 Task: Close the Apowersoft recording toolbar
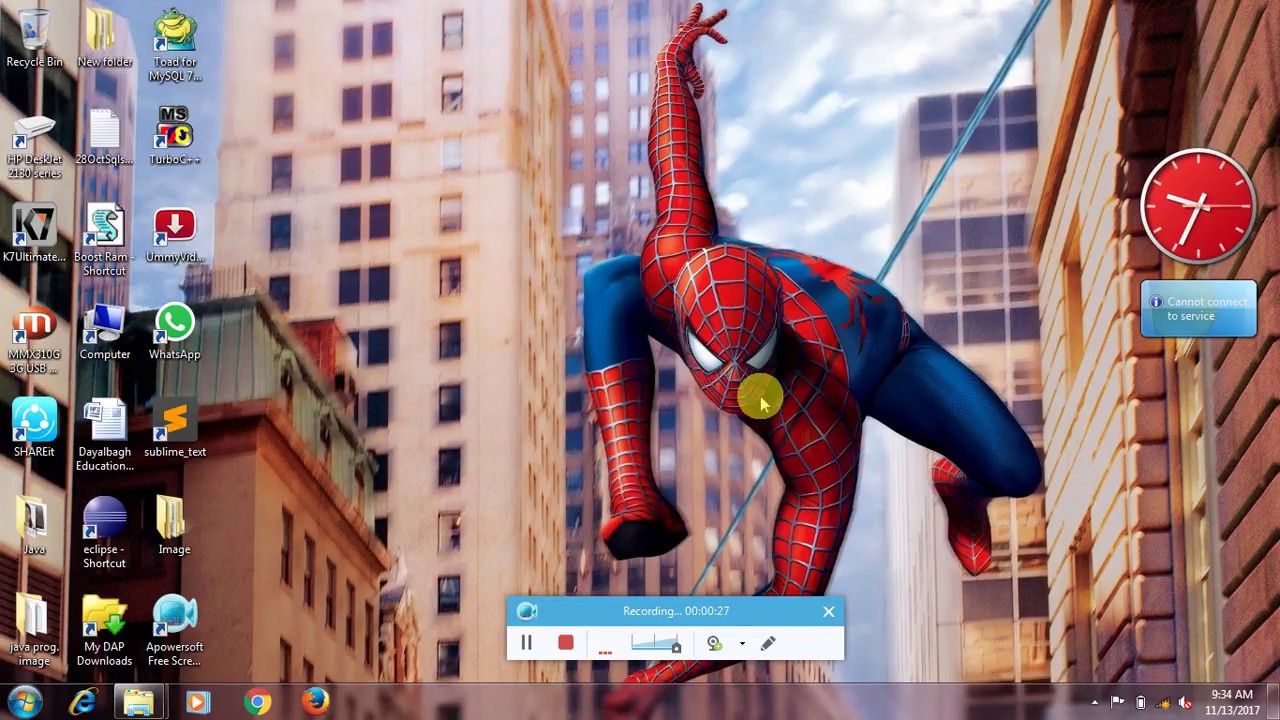[828, 611]
